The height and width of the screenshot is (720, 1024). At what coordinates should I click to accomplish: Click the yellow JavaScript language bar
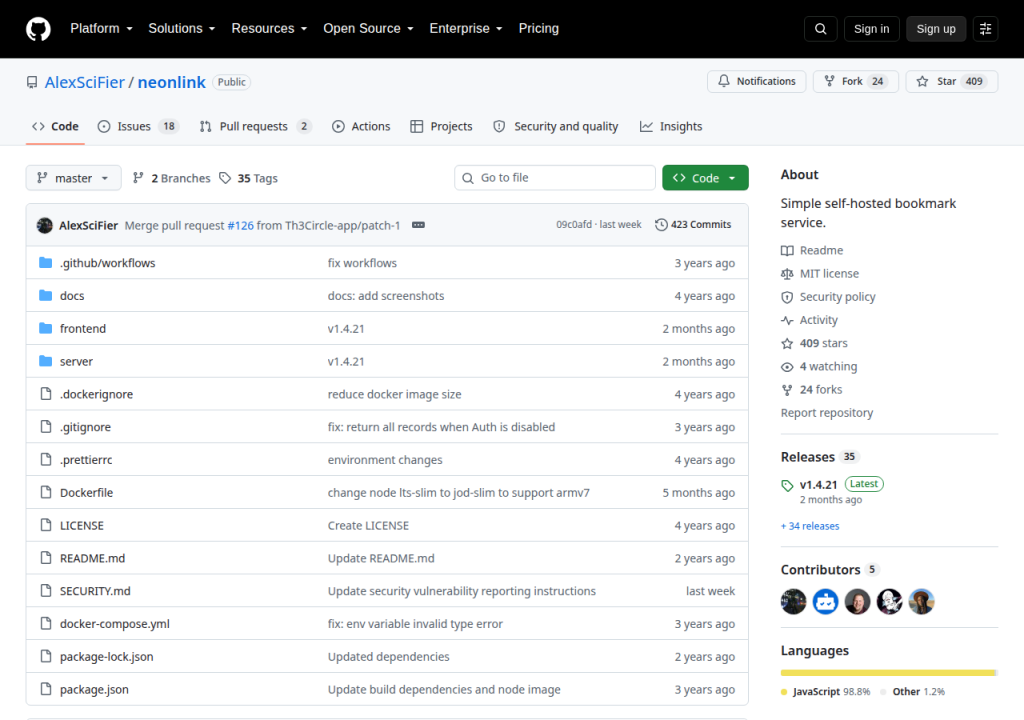click(x=888, y=672)
